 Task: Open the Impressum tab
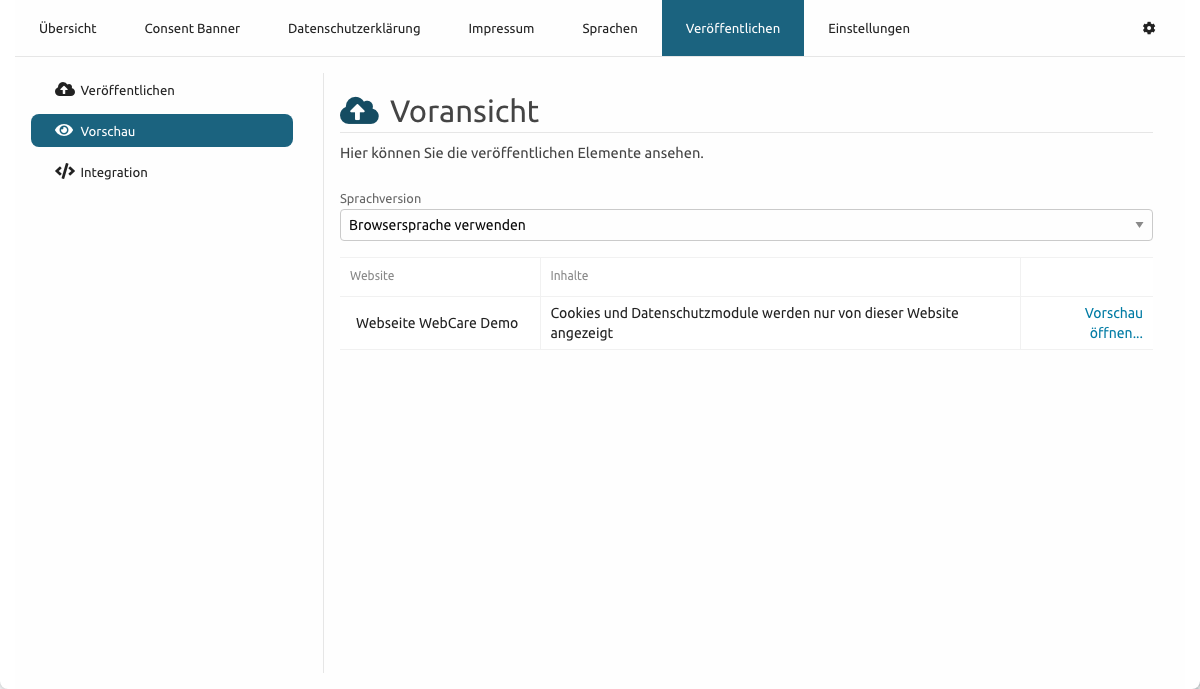point(501,28)
